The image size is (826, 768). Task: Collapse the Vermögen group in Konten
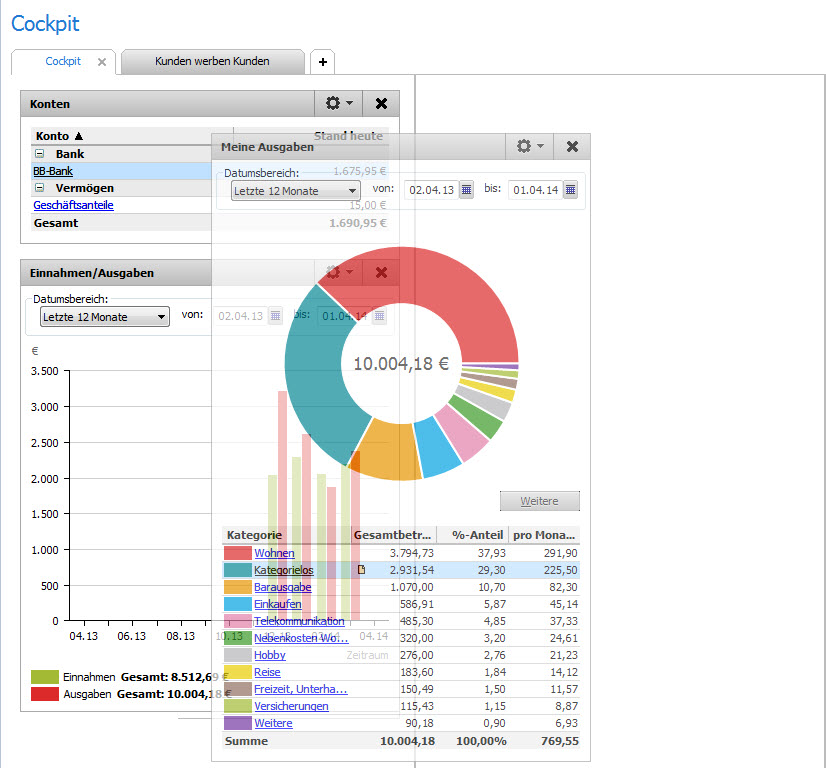click(x=40, y=188)
